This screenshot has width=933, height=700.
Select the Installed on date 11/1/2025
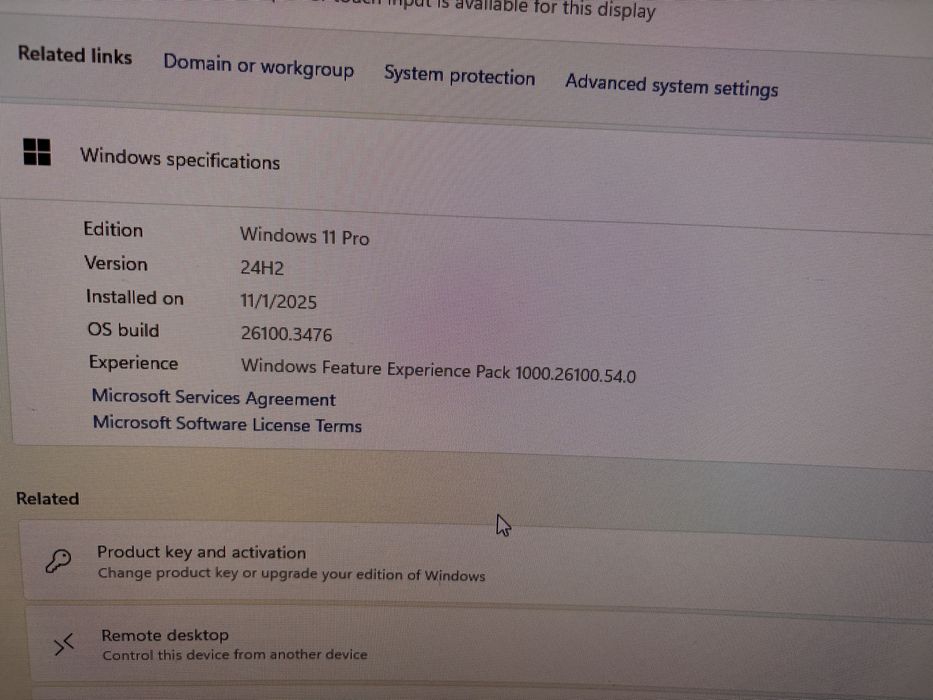pos(278,301)
